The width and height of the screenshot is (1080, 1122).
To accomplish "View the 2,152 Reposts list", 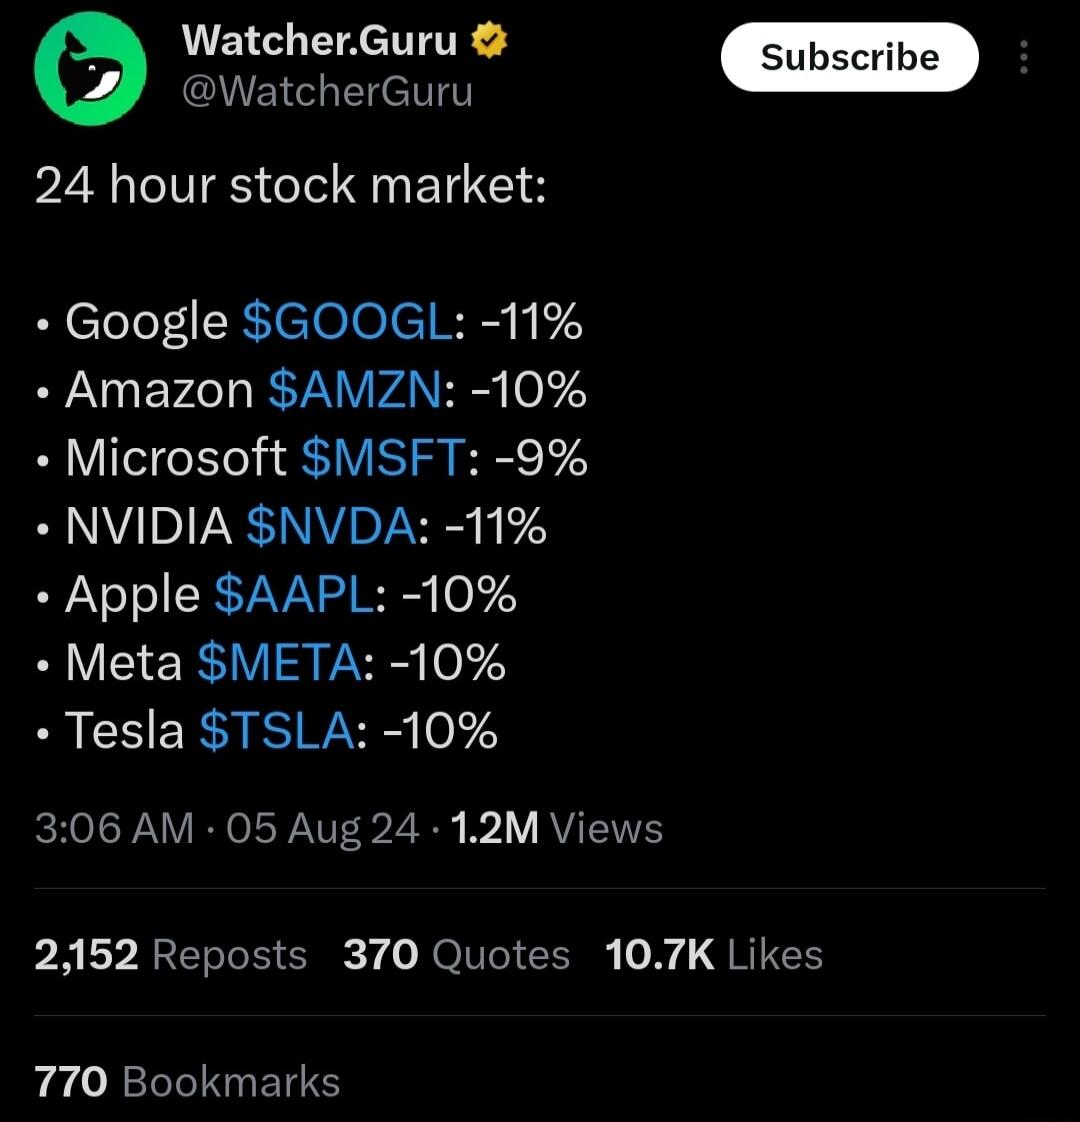I will point(171,955).
